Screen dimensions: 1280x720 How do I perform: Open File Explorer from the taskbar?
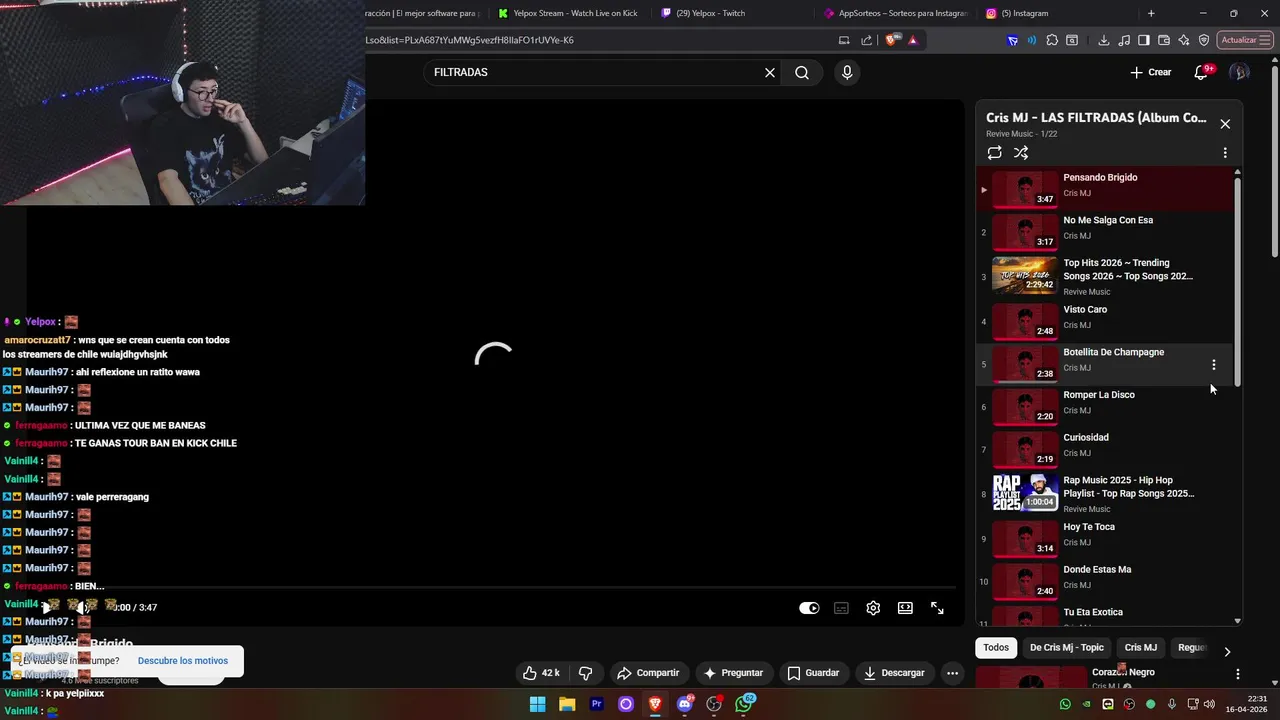(567, 704)
